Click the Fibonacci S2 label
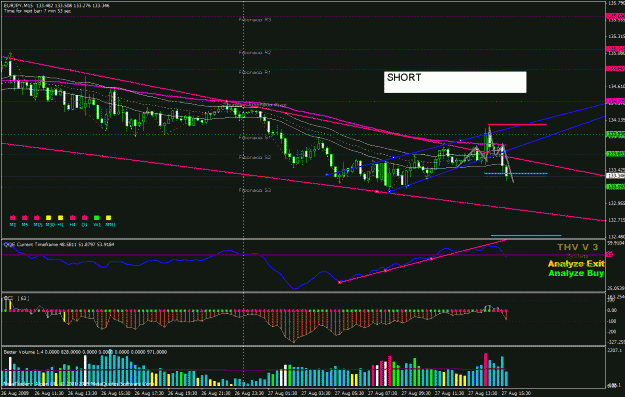This screenshot has width=625, height=397. [x=255, y=157]
